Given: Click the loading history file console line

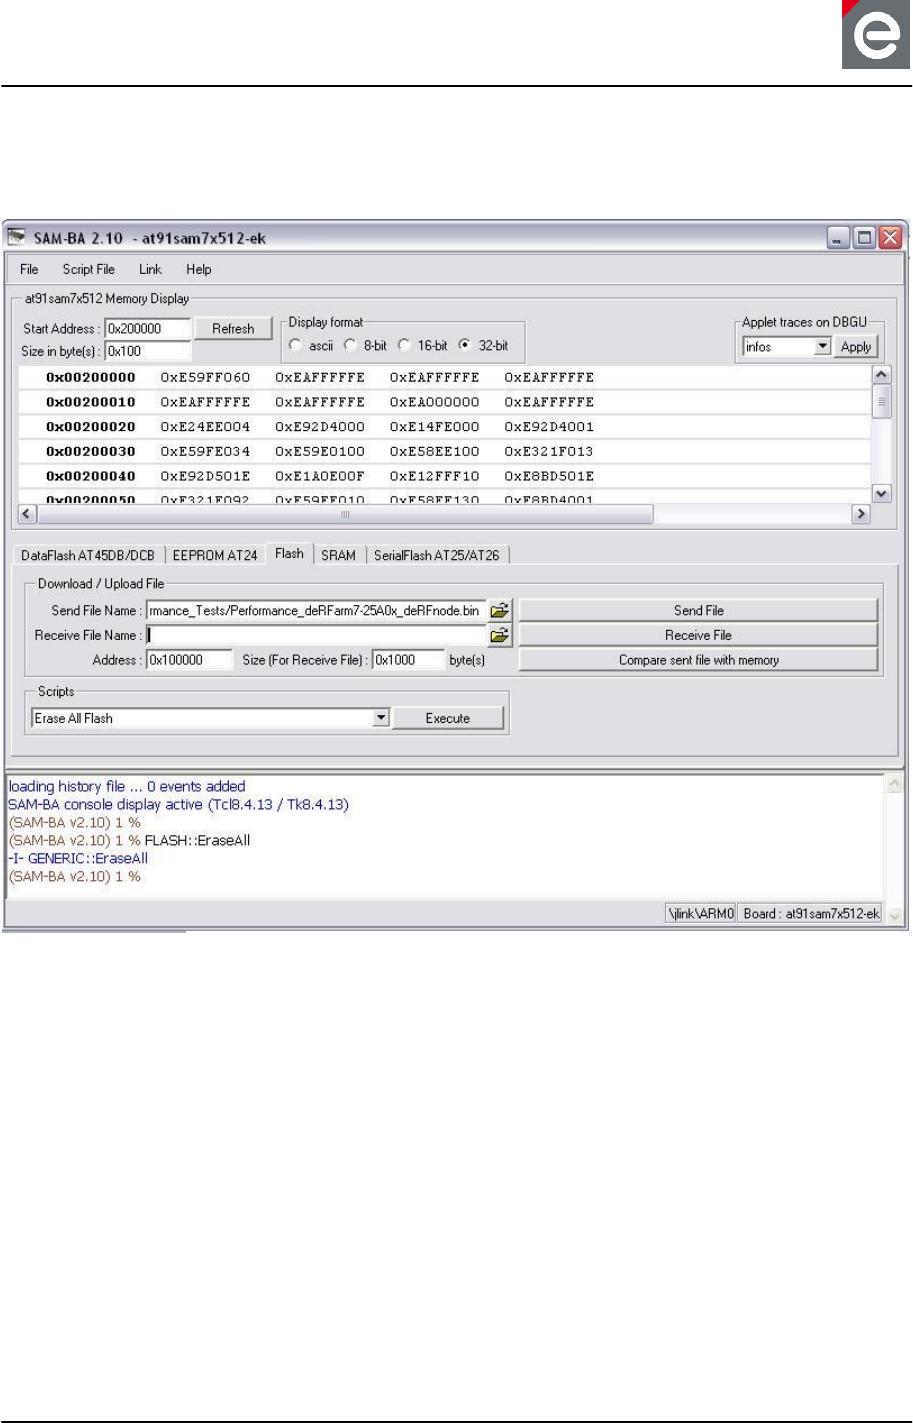Looking at the screenshot, I should click(126, 786).
